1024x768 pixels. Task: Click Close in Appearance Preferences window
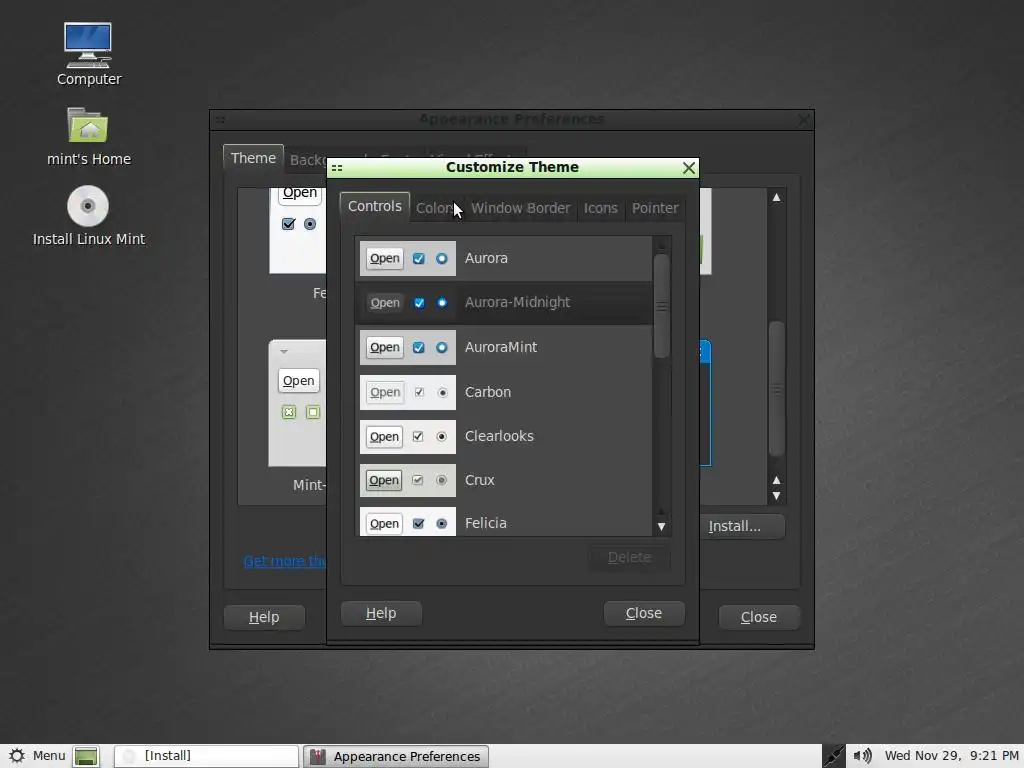[759, 617]
